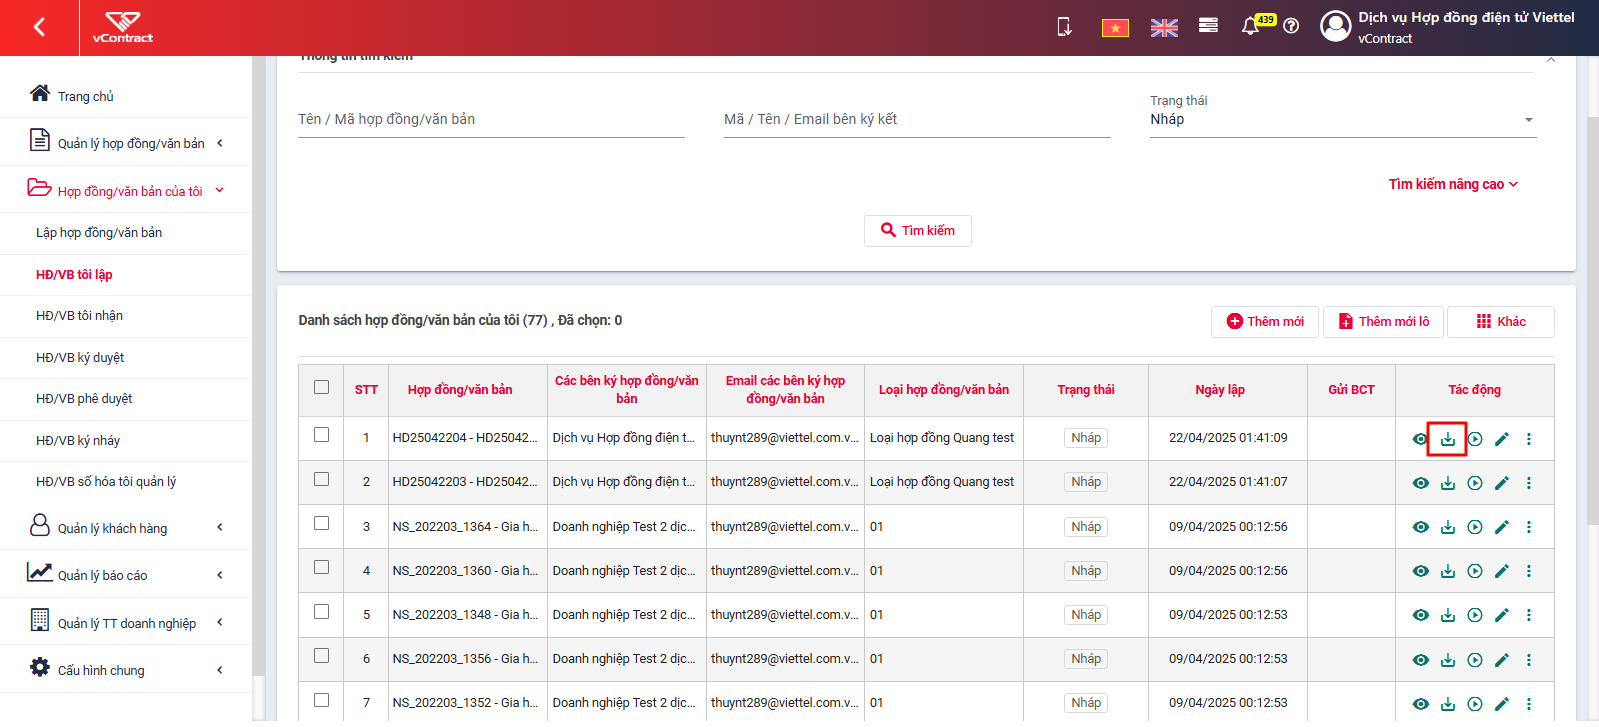Click the play/send icon in row 5

1474,615
